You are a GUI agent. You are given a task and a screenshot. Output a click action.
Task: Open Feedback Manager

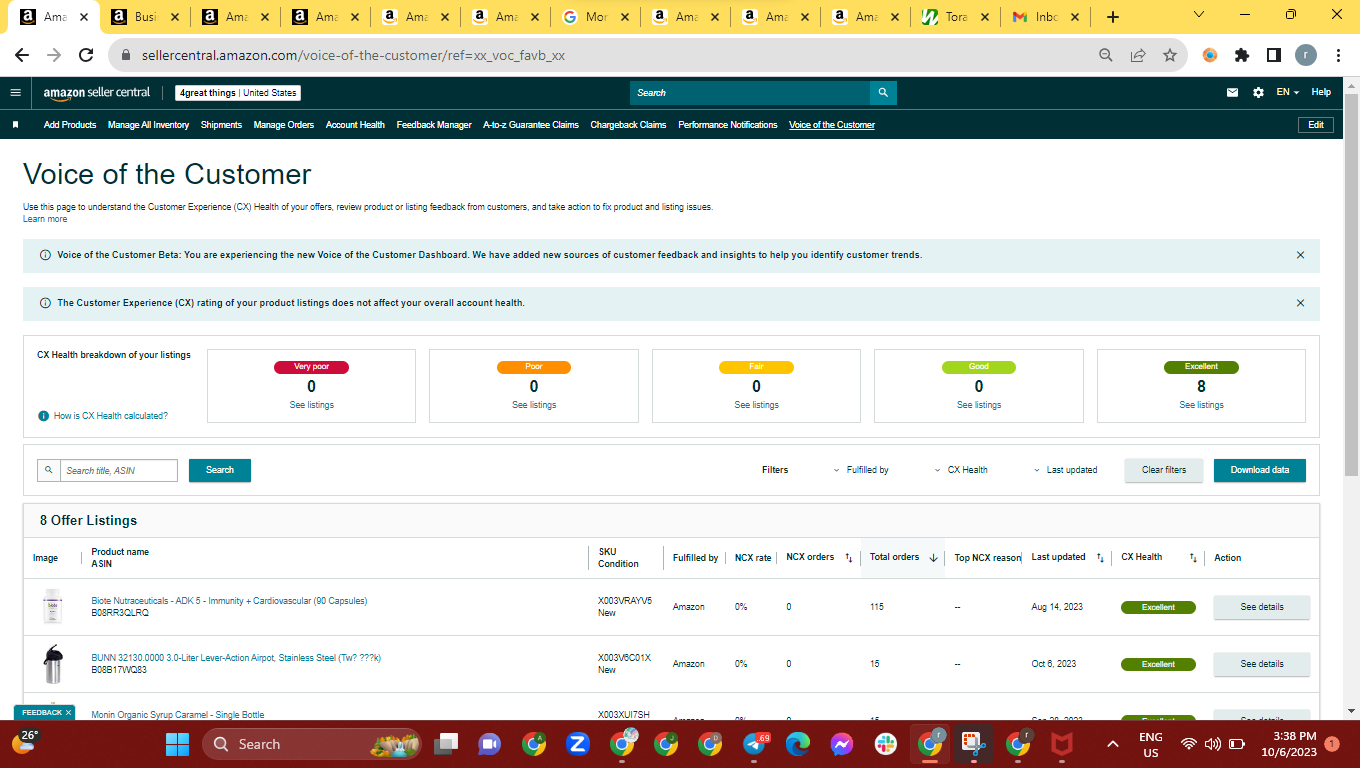[x=434, y=125]
